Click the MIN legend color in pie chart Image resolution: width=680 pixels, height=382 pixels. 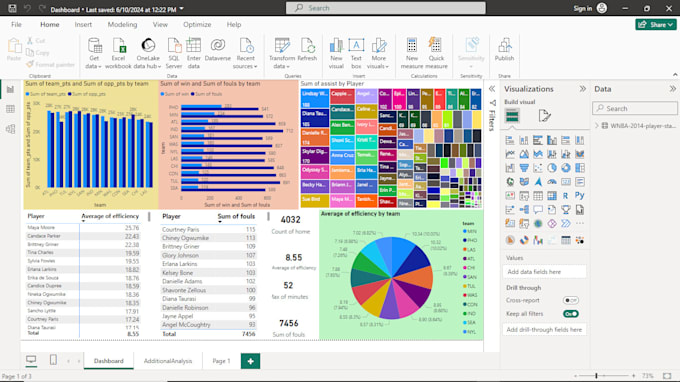tap(465, 232)
